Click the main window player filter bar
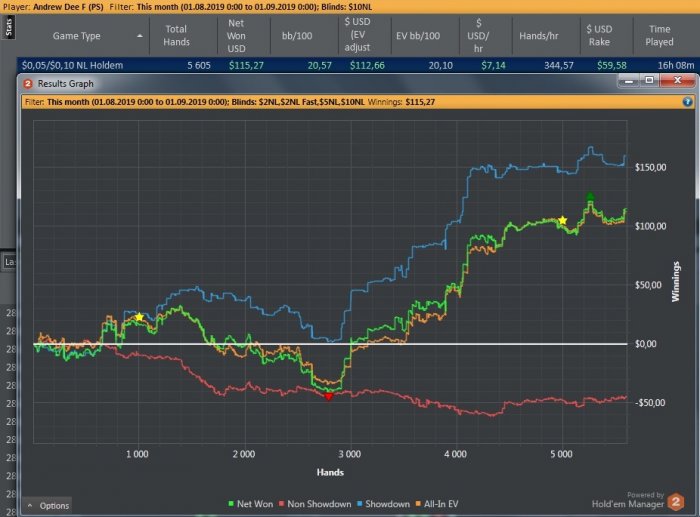The height and width of the screenshot is (517, 700). click(x=350, y=7)
